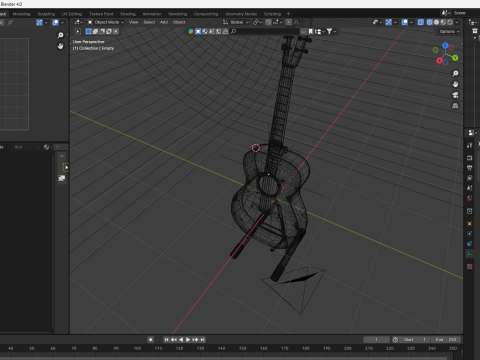The height and width of the screenshot is (360, 480).
Task: Select Wireframe viewport shading
Action: pos(430,22)
